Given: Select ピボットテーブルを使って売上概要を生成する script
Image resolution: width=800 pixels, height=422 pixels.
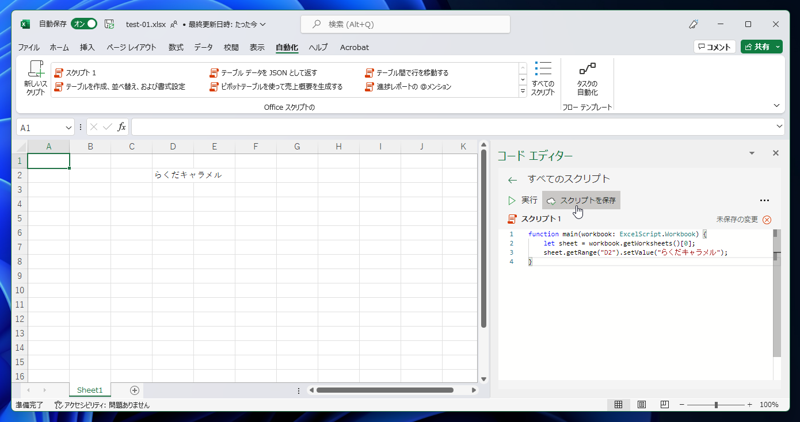Looking at the screenshot, I should tap(276, 87).
